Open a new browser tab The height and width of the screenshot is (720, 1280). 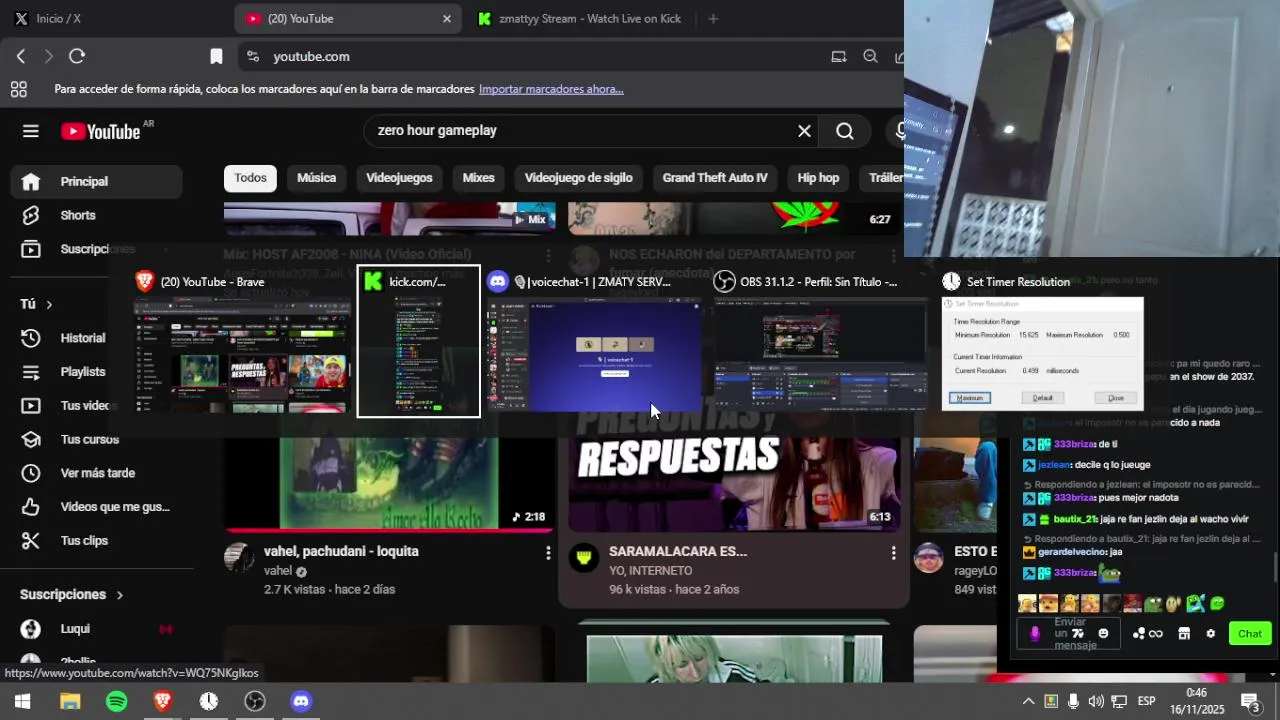pyautogui.click(x=713, y=19)
